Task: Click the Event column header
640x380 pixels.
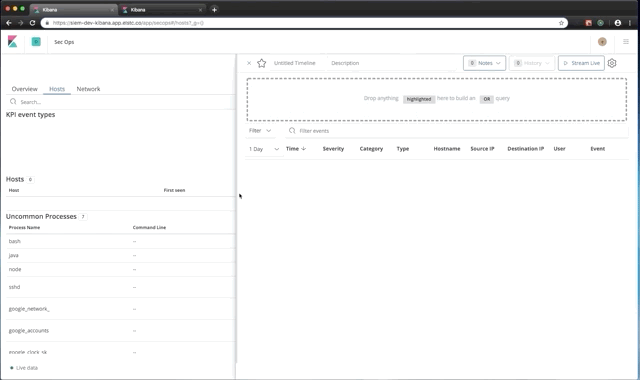Action: click(x=598, y=149)
